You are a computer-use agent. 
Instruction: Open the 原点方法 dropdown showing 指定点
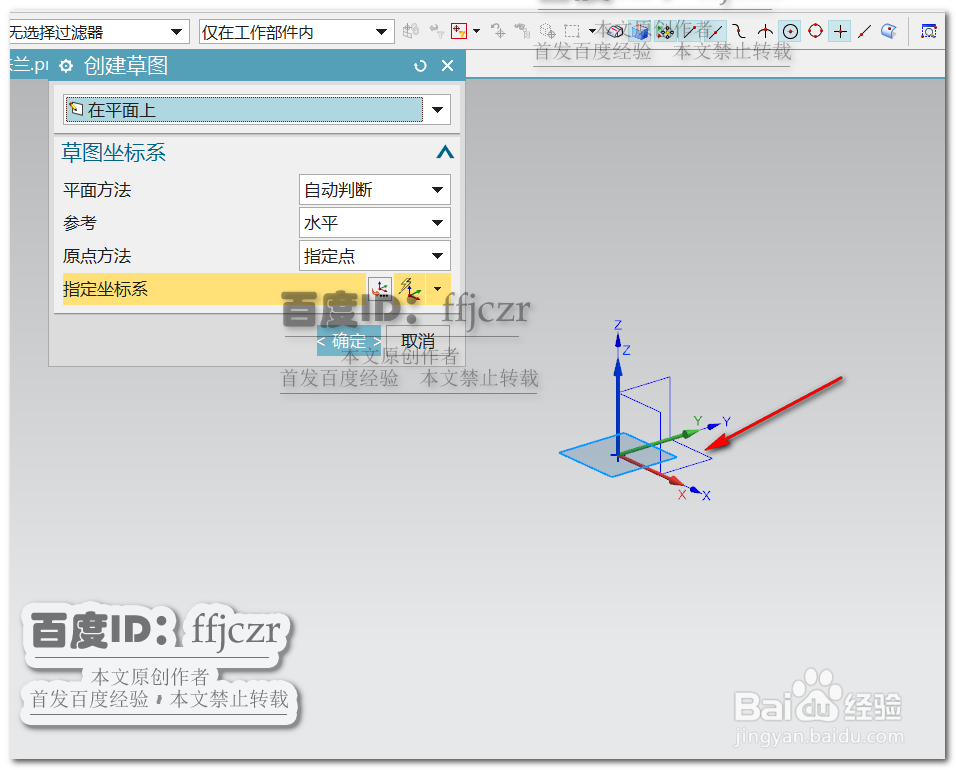point(374,255)
